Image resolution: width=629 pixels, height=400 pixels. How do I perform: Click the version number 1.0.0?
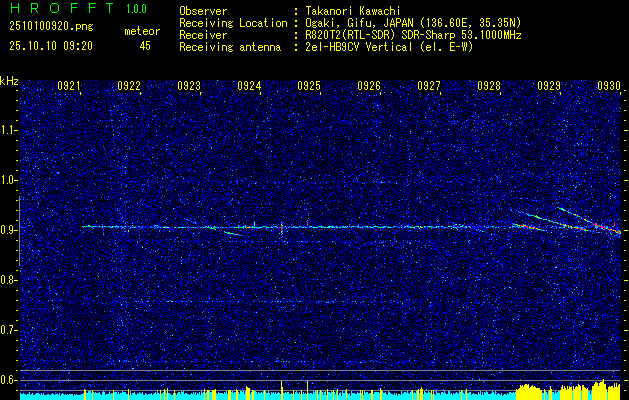(136, 8)
